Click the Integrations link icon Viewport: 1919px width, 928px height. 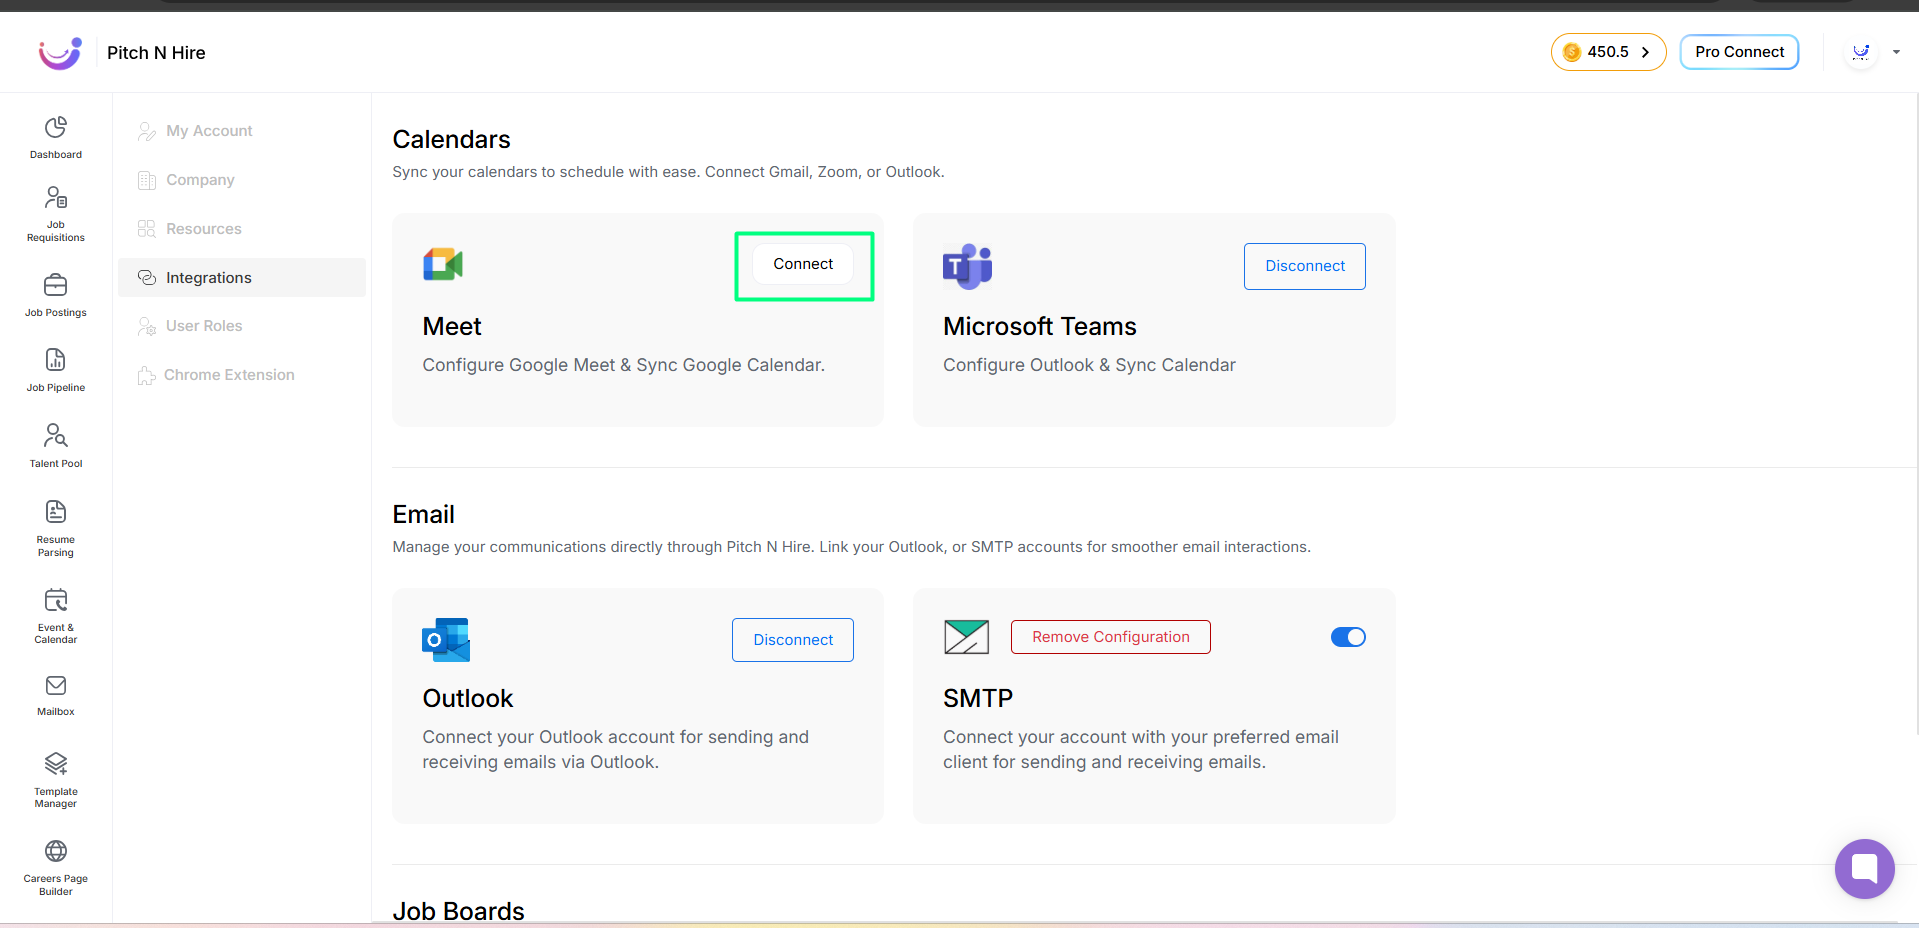147,278
